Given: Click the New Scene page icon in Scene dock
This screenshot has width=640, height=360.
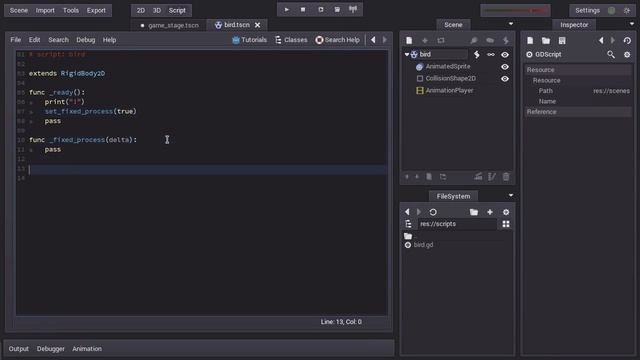Looking at the screenshot, I should [x=409, y=40].
